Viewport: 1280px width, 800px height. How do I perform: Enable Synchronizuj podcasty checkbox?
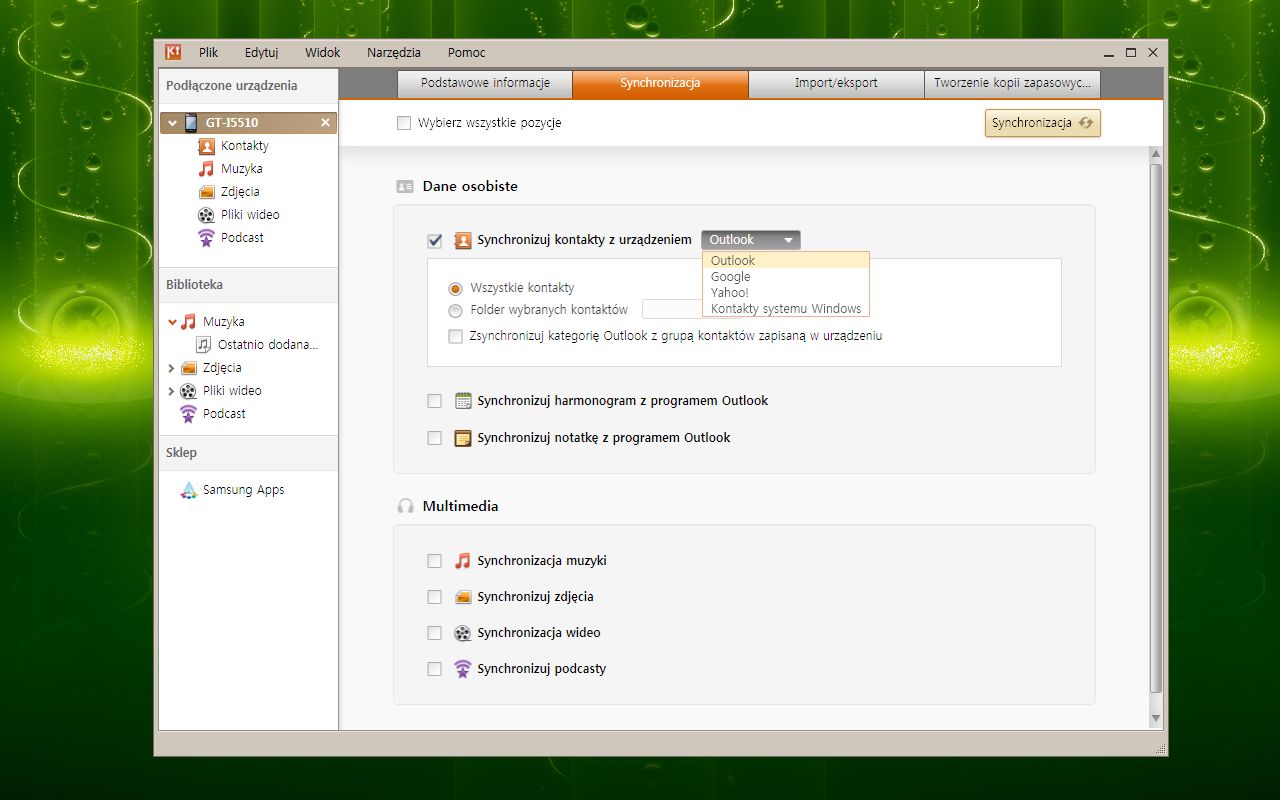[434, 669]
